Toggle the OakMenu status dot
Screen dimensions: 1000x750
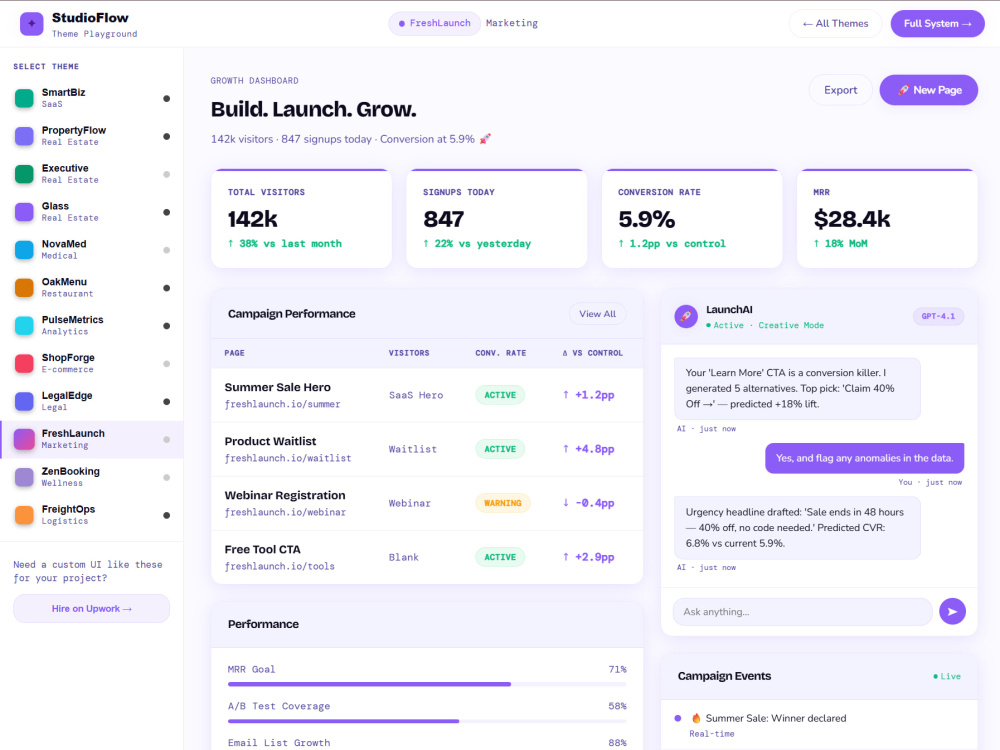pyautogui.click(x=166, y=288)
